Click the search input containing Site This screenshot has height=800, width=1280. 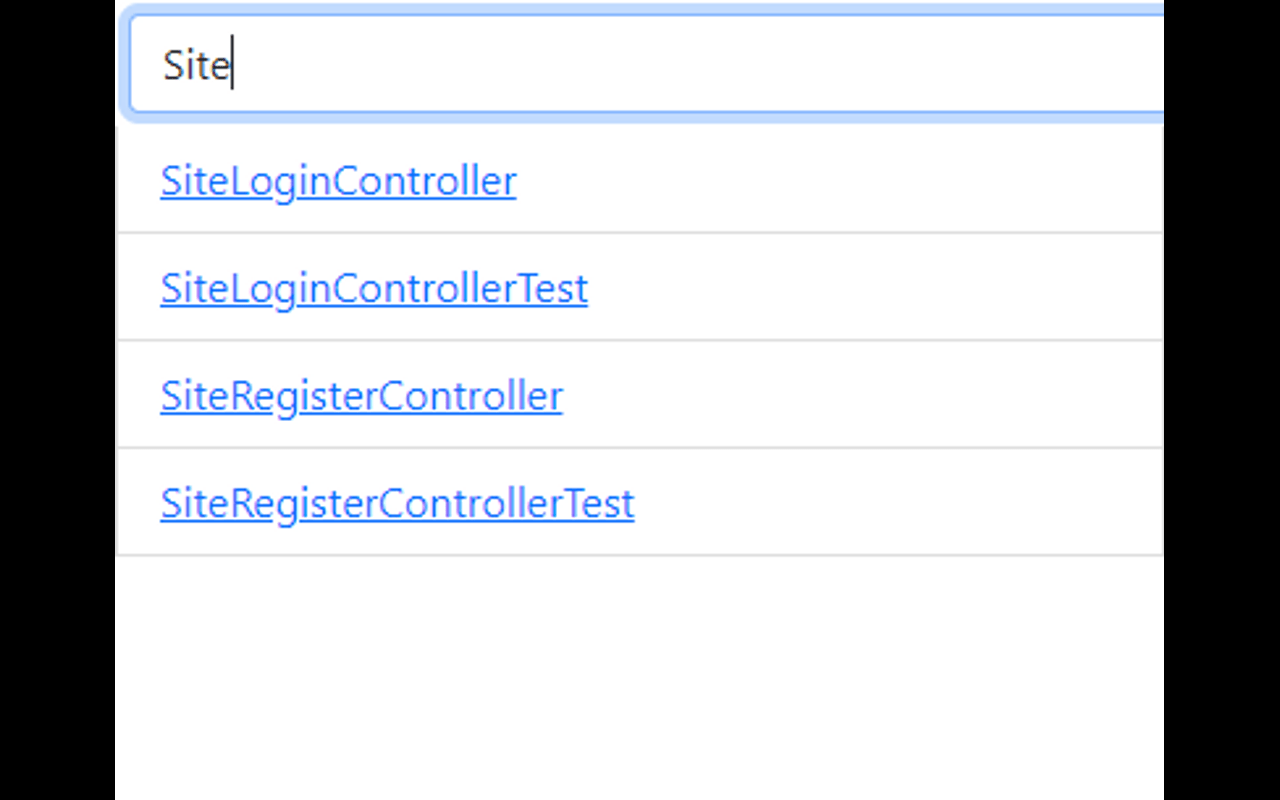click(640, 63)
